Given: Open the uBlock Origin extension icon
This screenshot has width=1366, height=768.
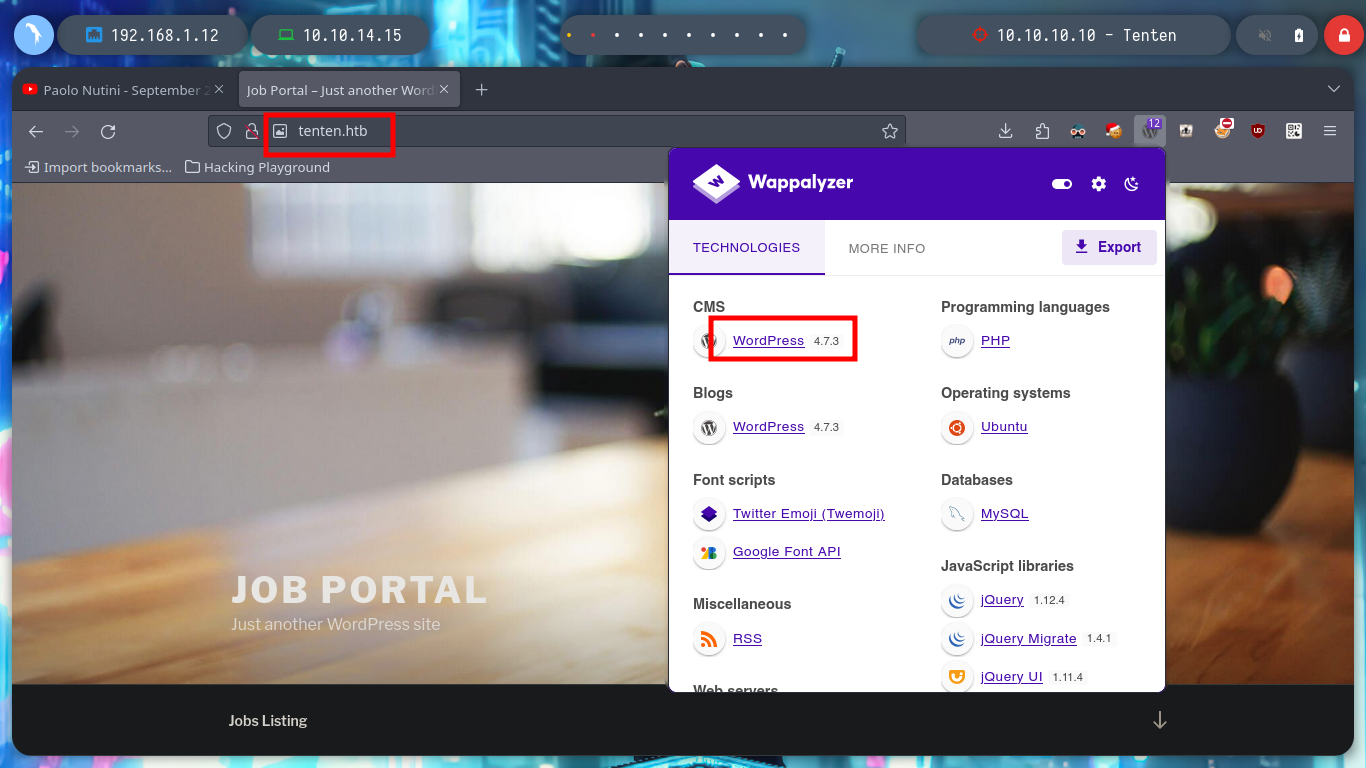Looking at the screenshot, I should coord(1258,131).
